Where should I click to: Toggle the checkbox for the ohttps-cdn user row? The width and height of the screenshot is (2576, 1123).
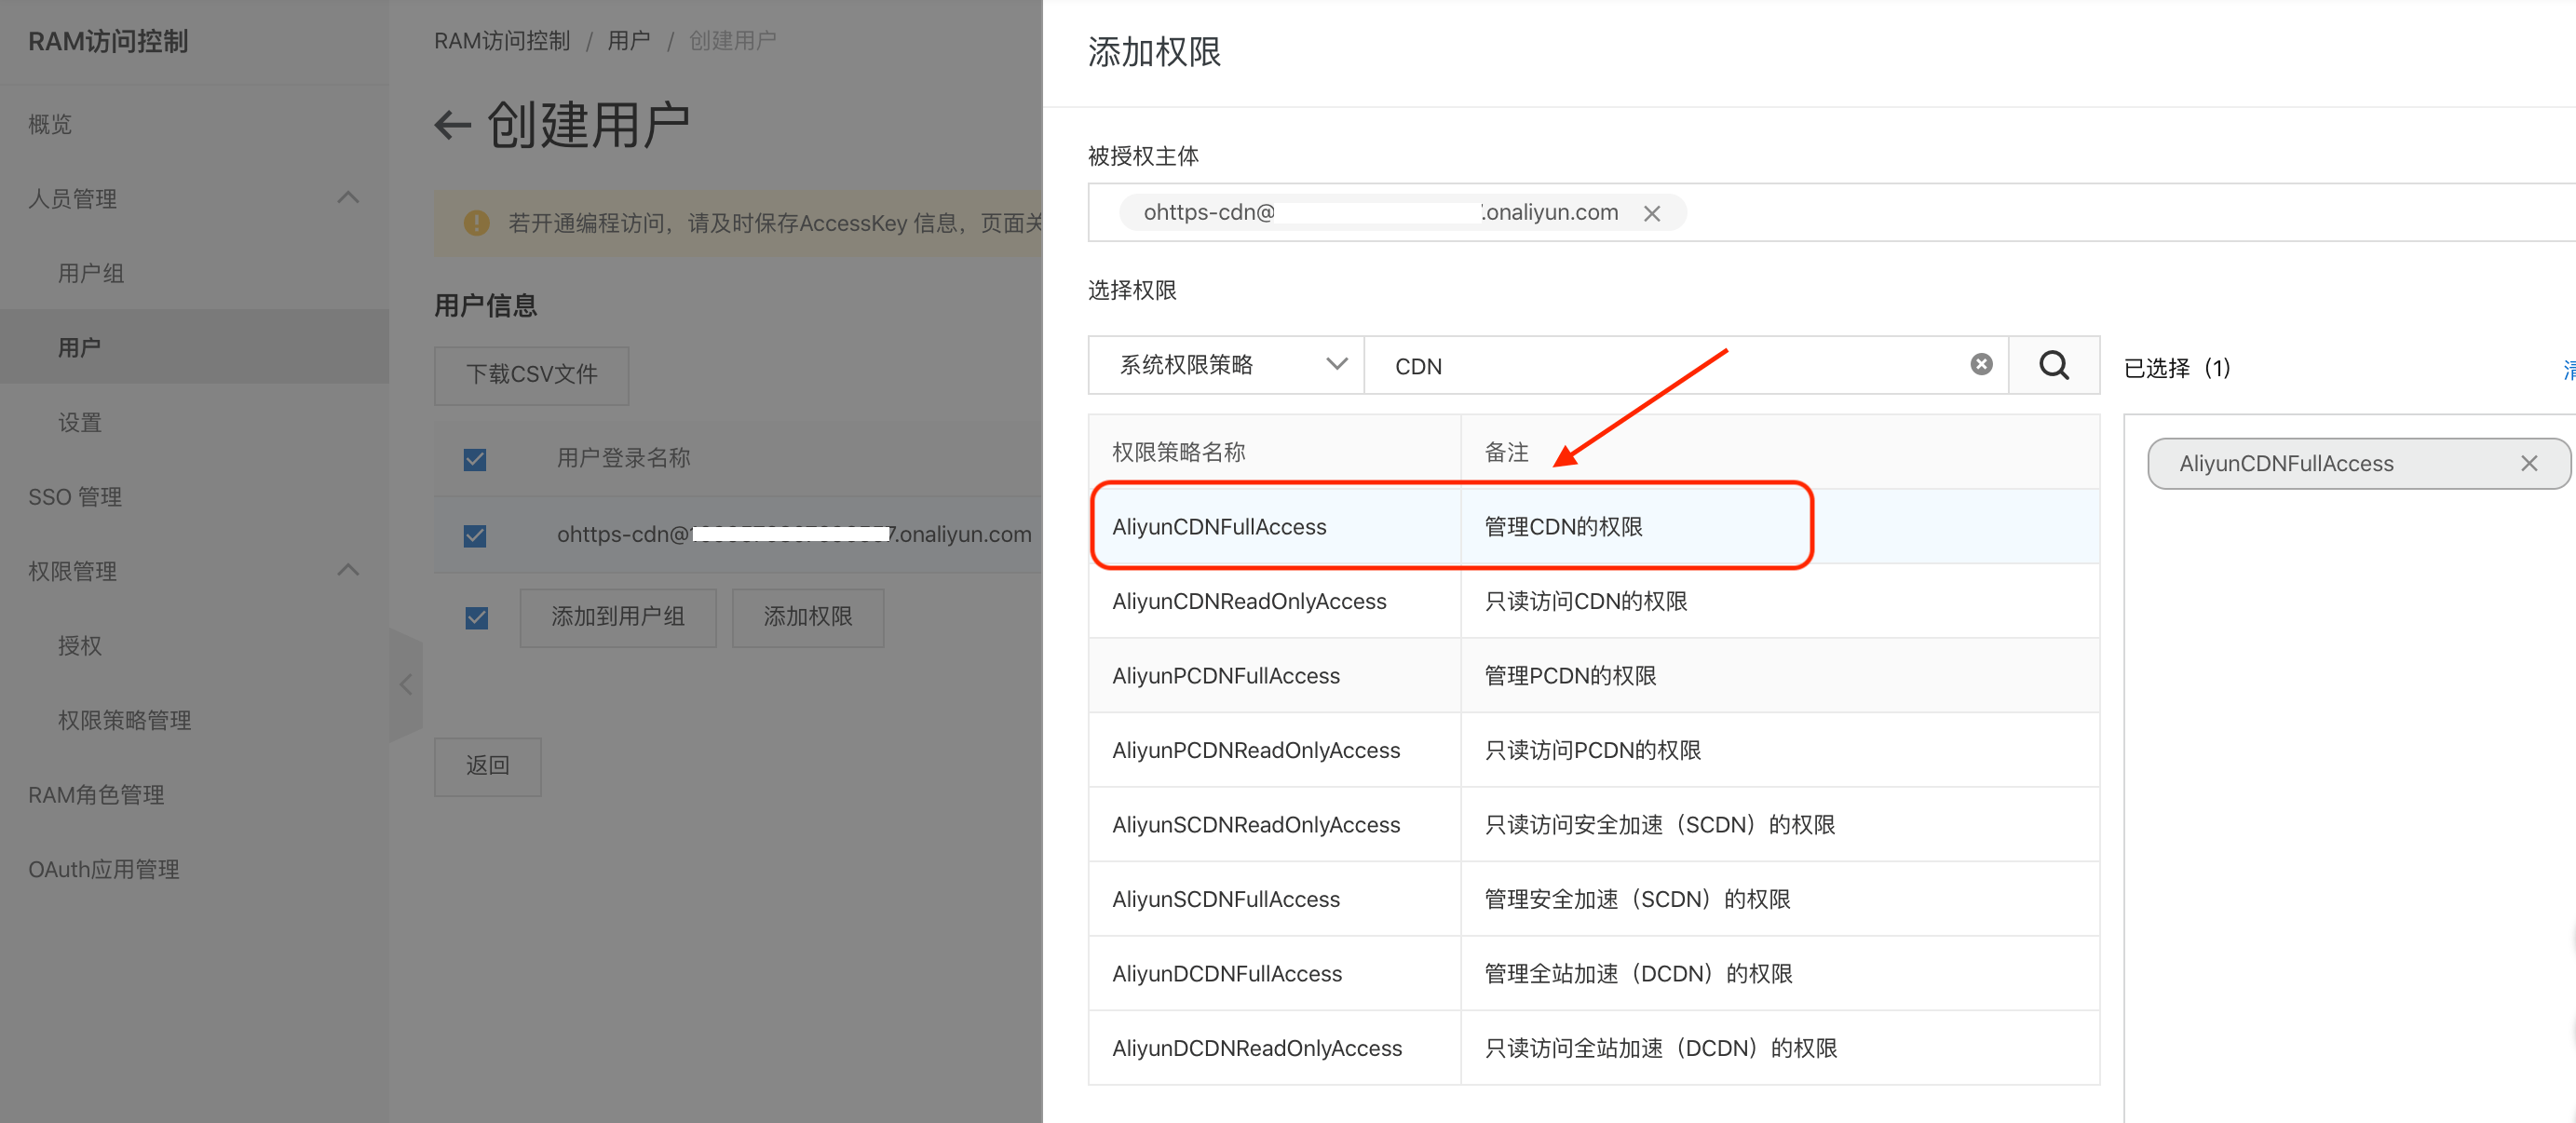click(475, 535)
